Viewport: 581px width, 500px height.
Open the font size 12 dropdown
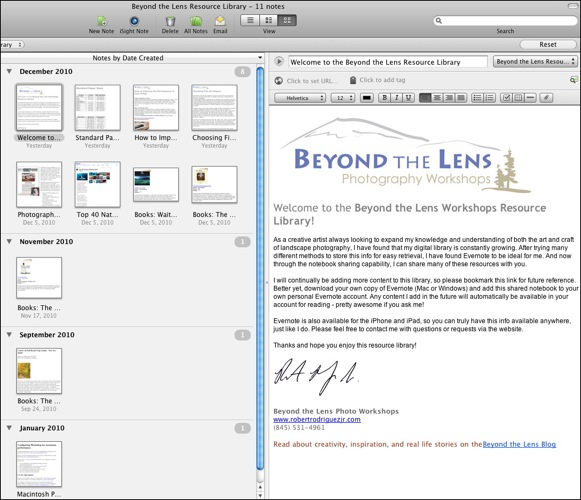[x=343, y=98]
